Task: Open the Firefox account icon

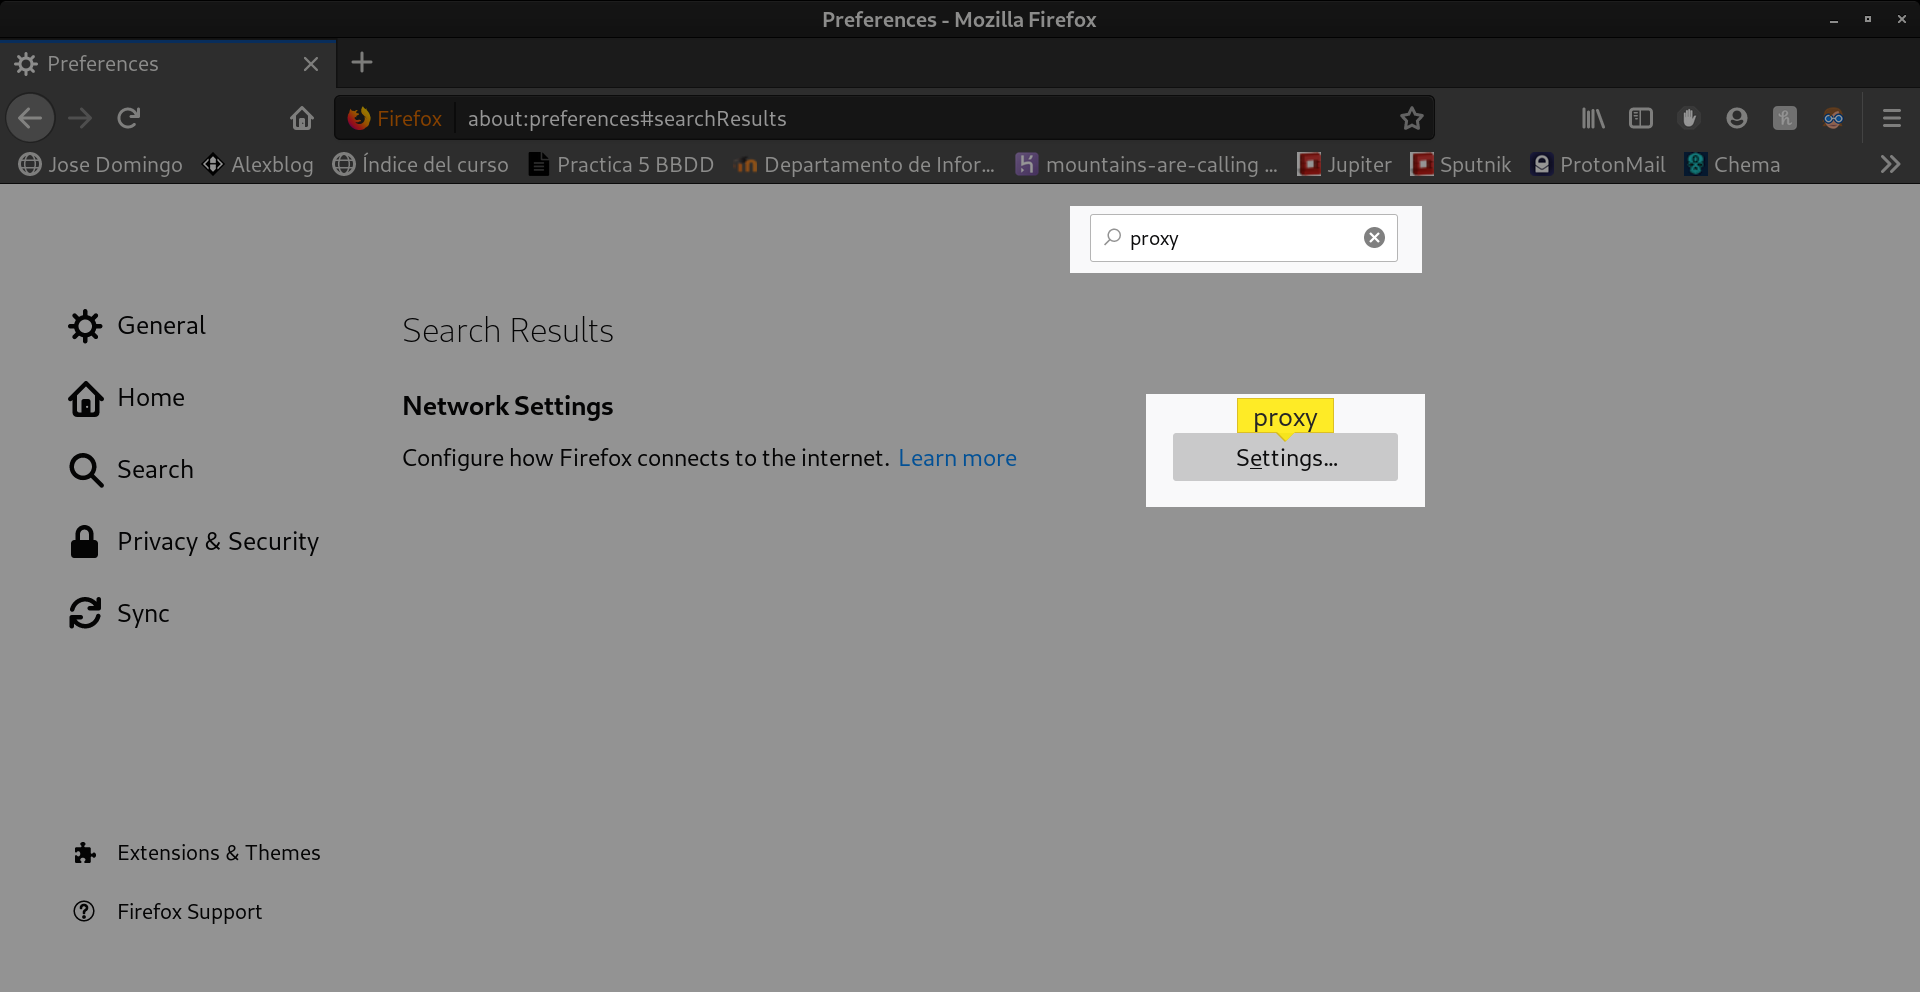Action: 1737,119
